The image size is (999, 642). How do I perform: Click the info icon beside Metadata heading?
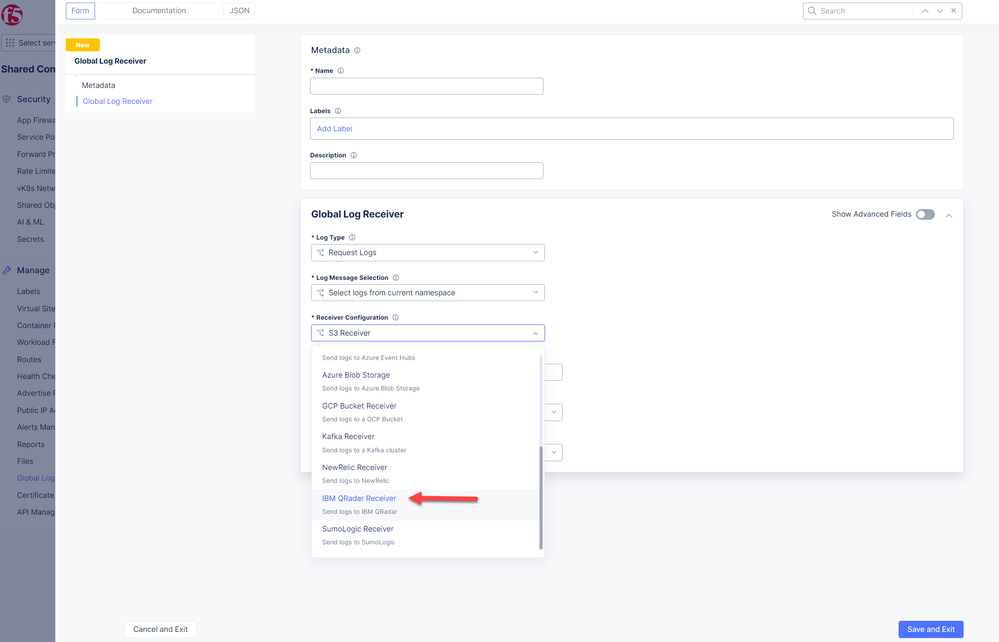click(357, 50)
